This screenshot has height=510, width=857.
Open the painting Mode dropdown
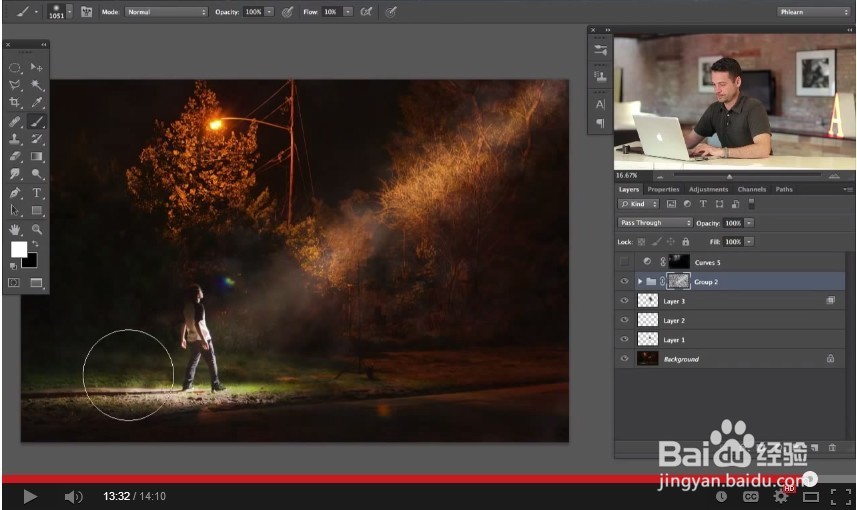167,11
